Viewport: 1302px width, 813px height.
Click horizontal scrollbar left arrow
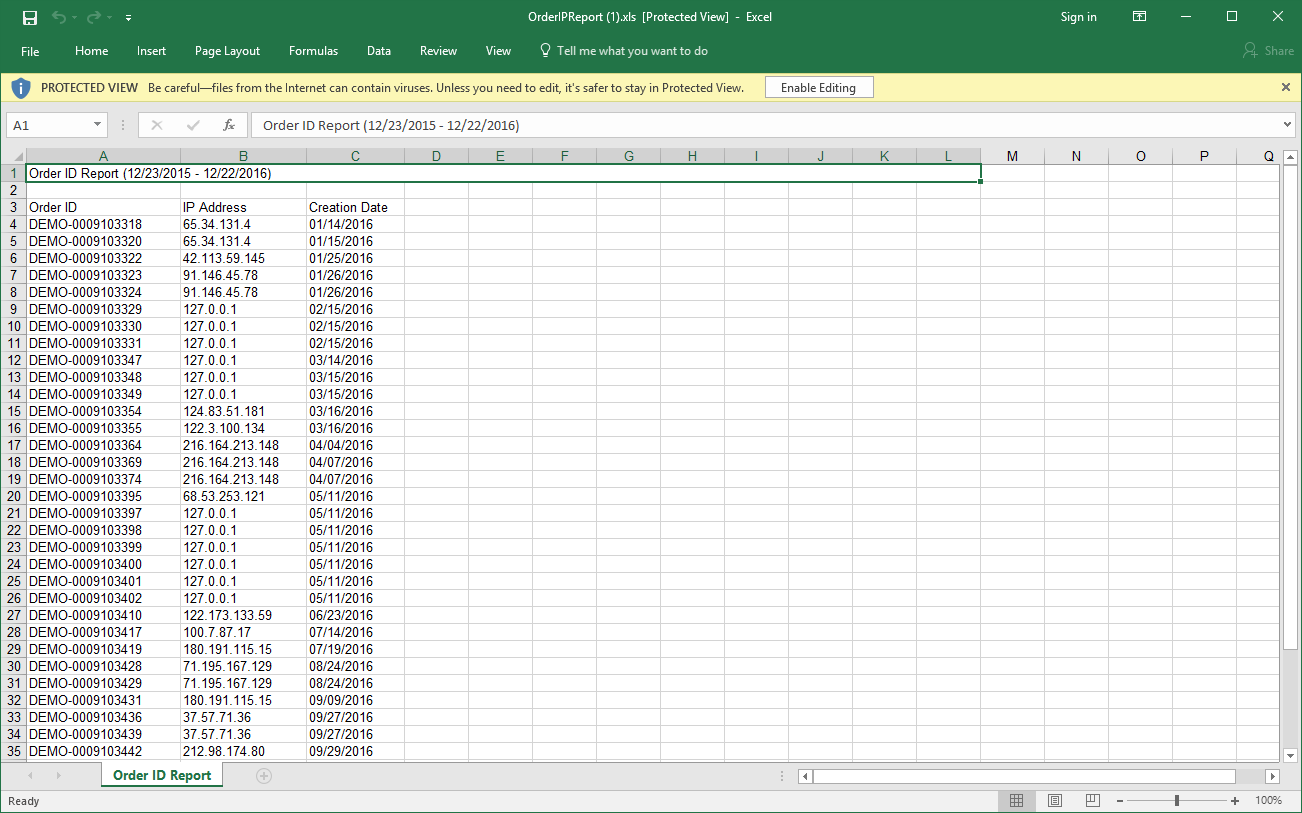(x=805, y=776)
